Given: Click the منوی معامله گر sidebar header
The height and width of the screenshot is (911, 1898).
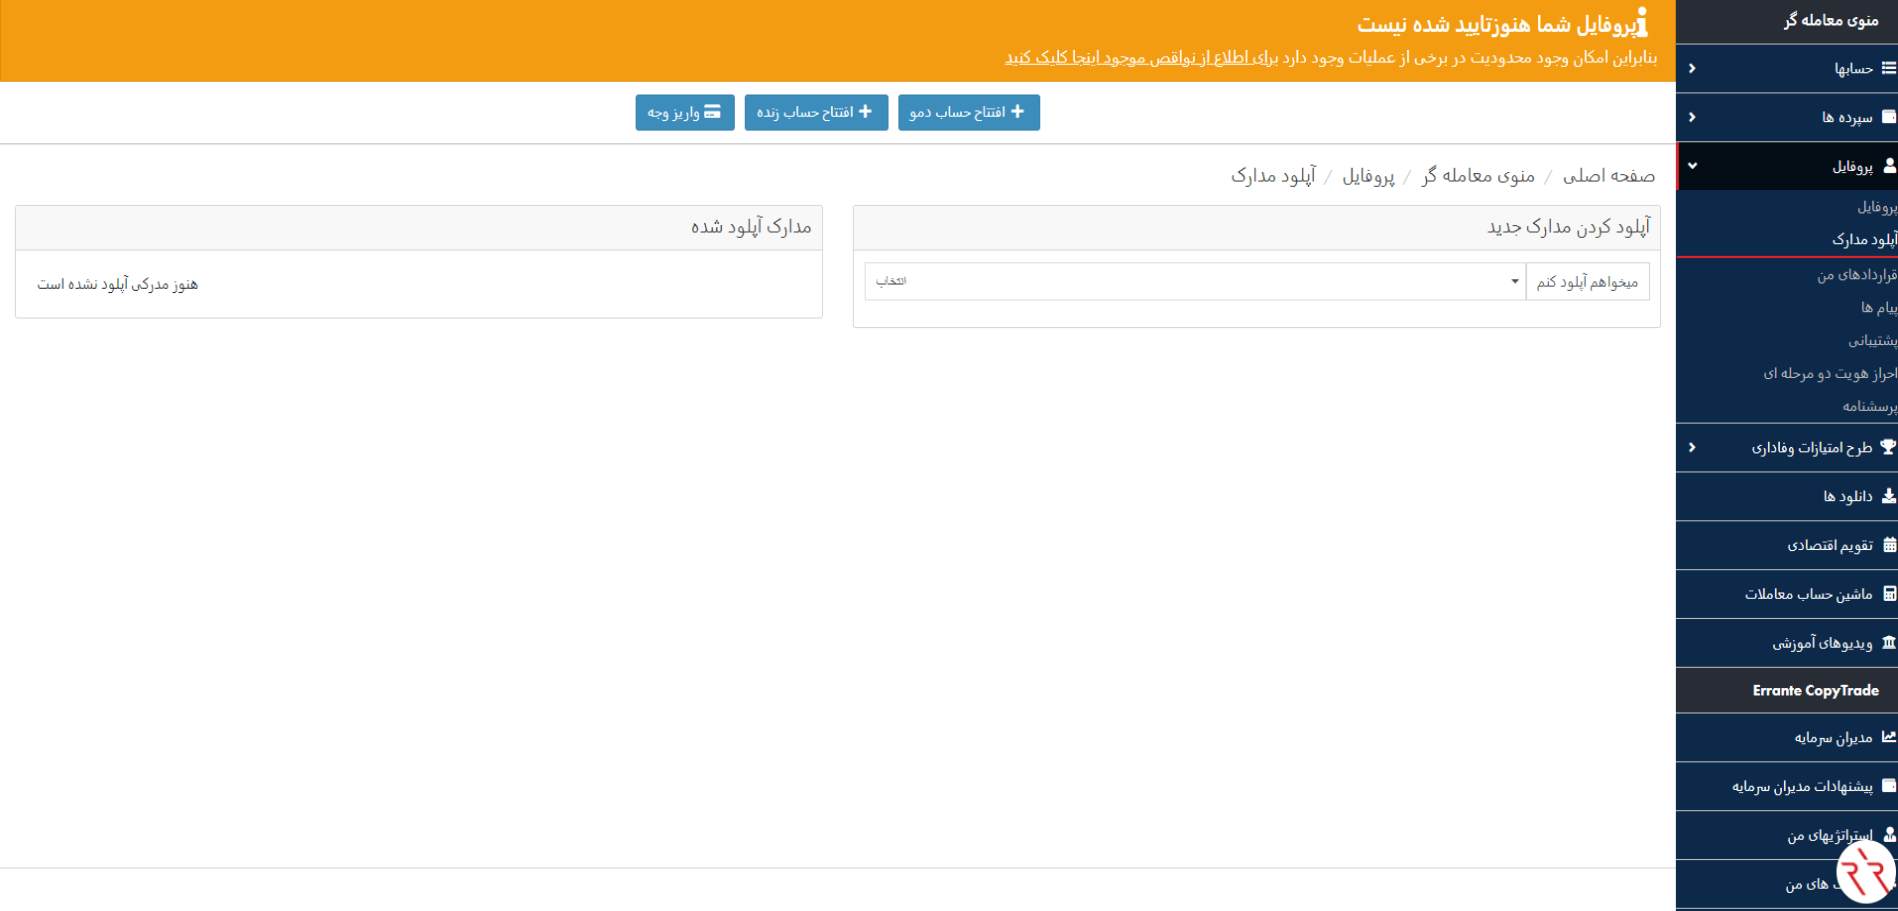Looking at the screenshot, I should click(1830, 20).
